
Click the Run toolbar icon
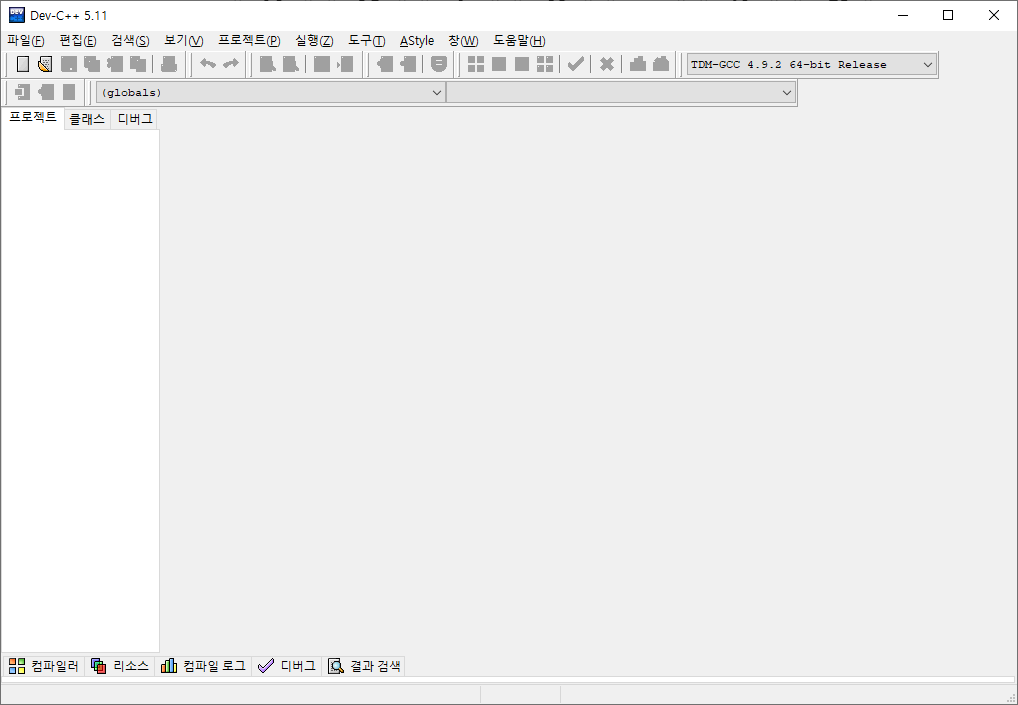click(499, 64)
